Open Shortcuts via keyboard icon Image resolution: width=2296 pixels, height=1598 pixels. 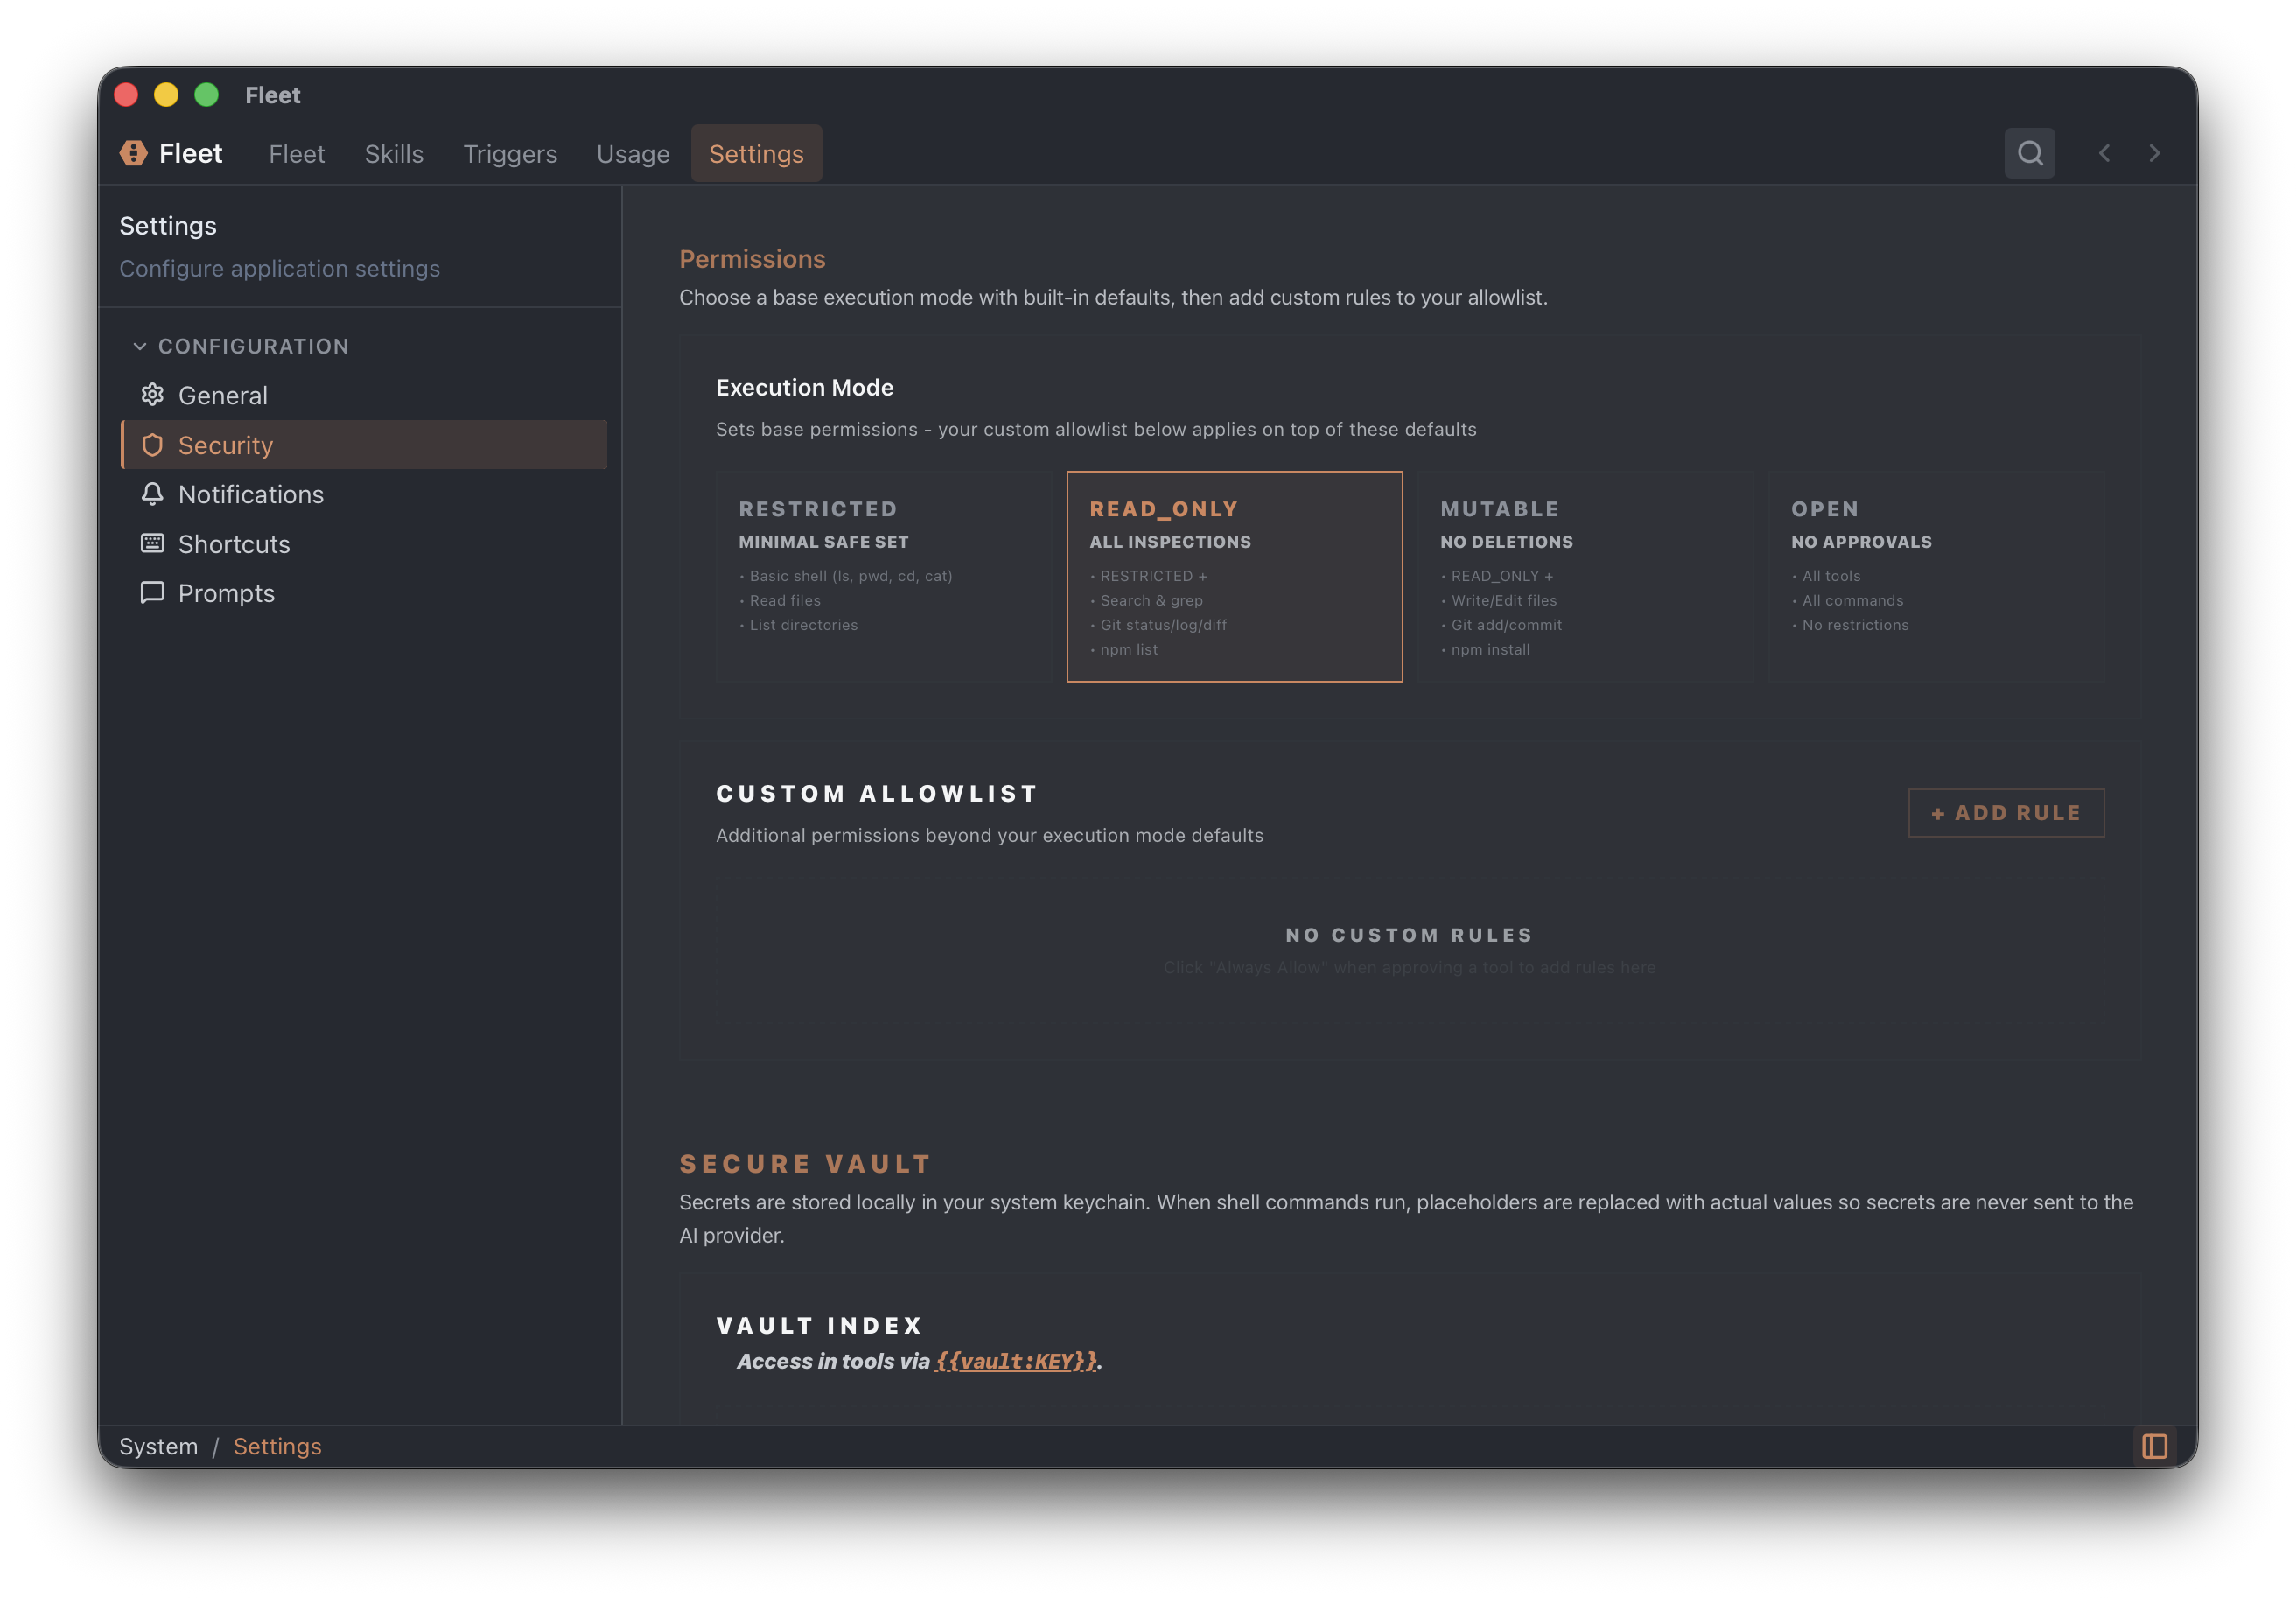click(x=152, y=543)
